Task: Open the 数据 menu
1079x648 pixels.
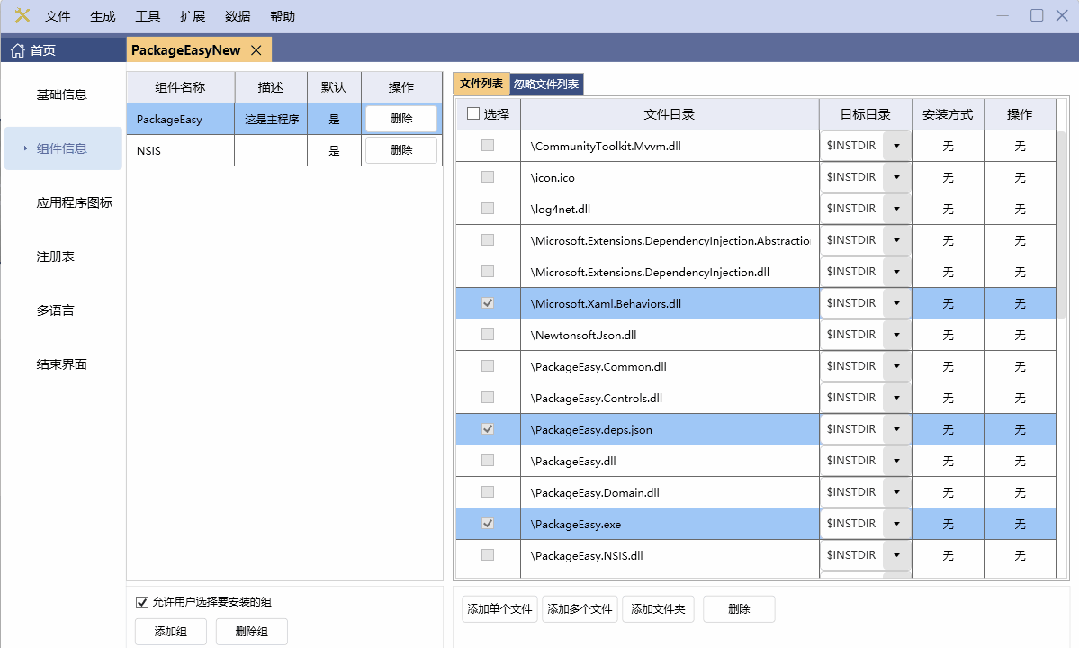Action: (x=237, y=16)
